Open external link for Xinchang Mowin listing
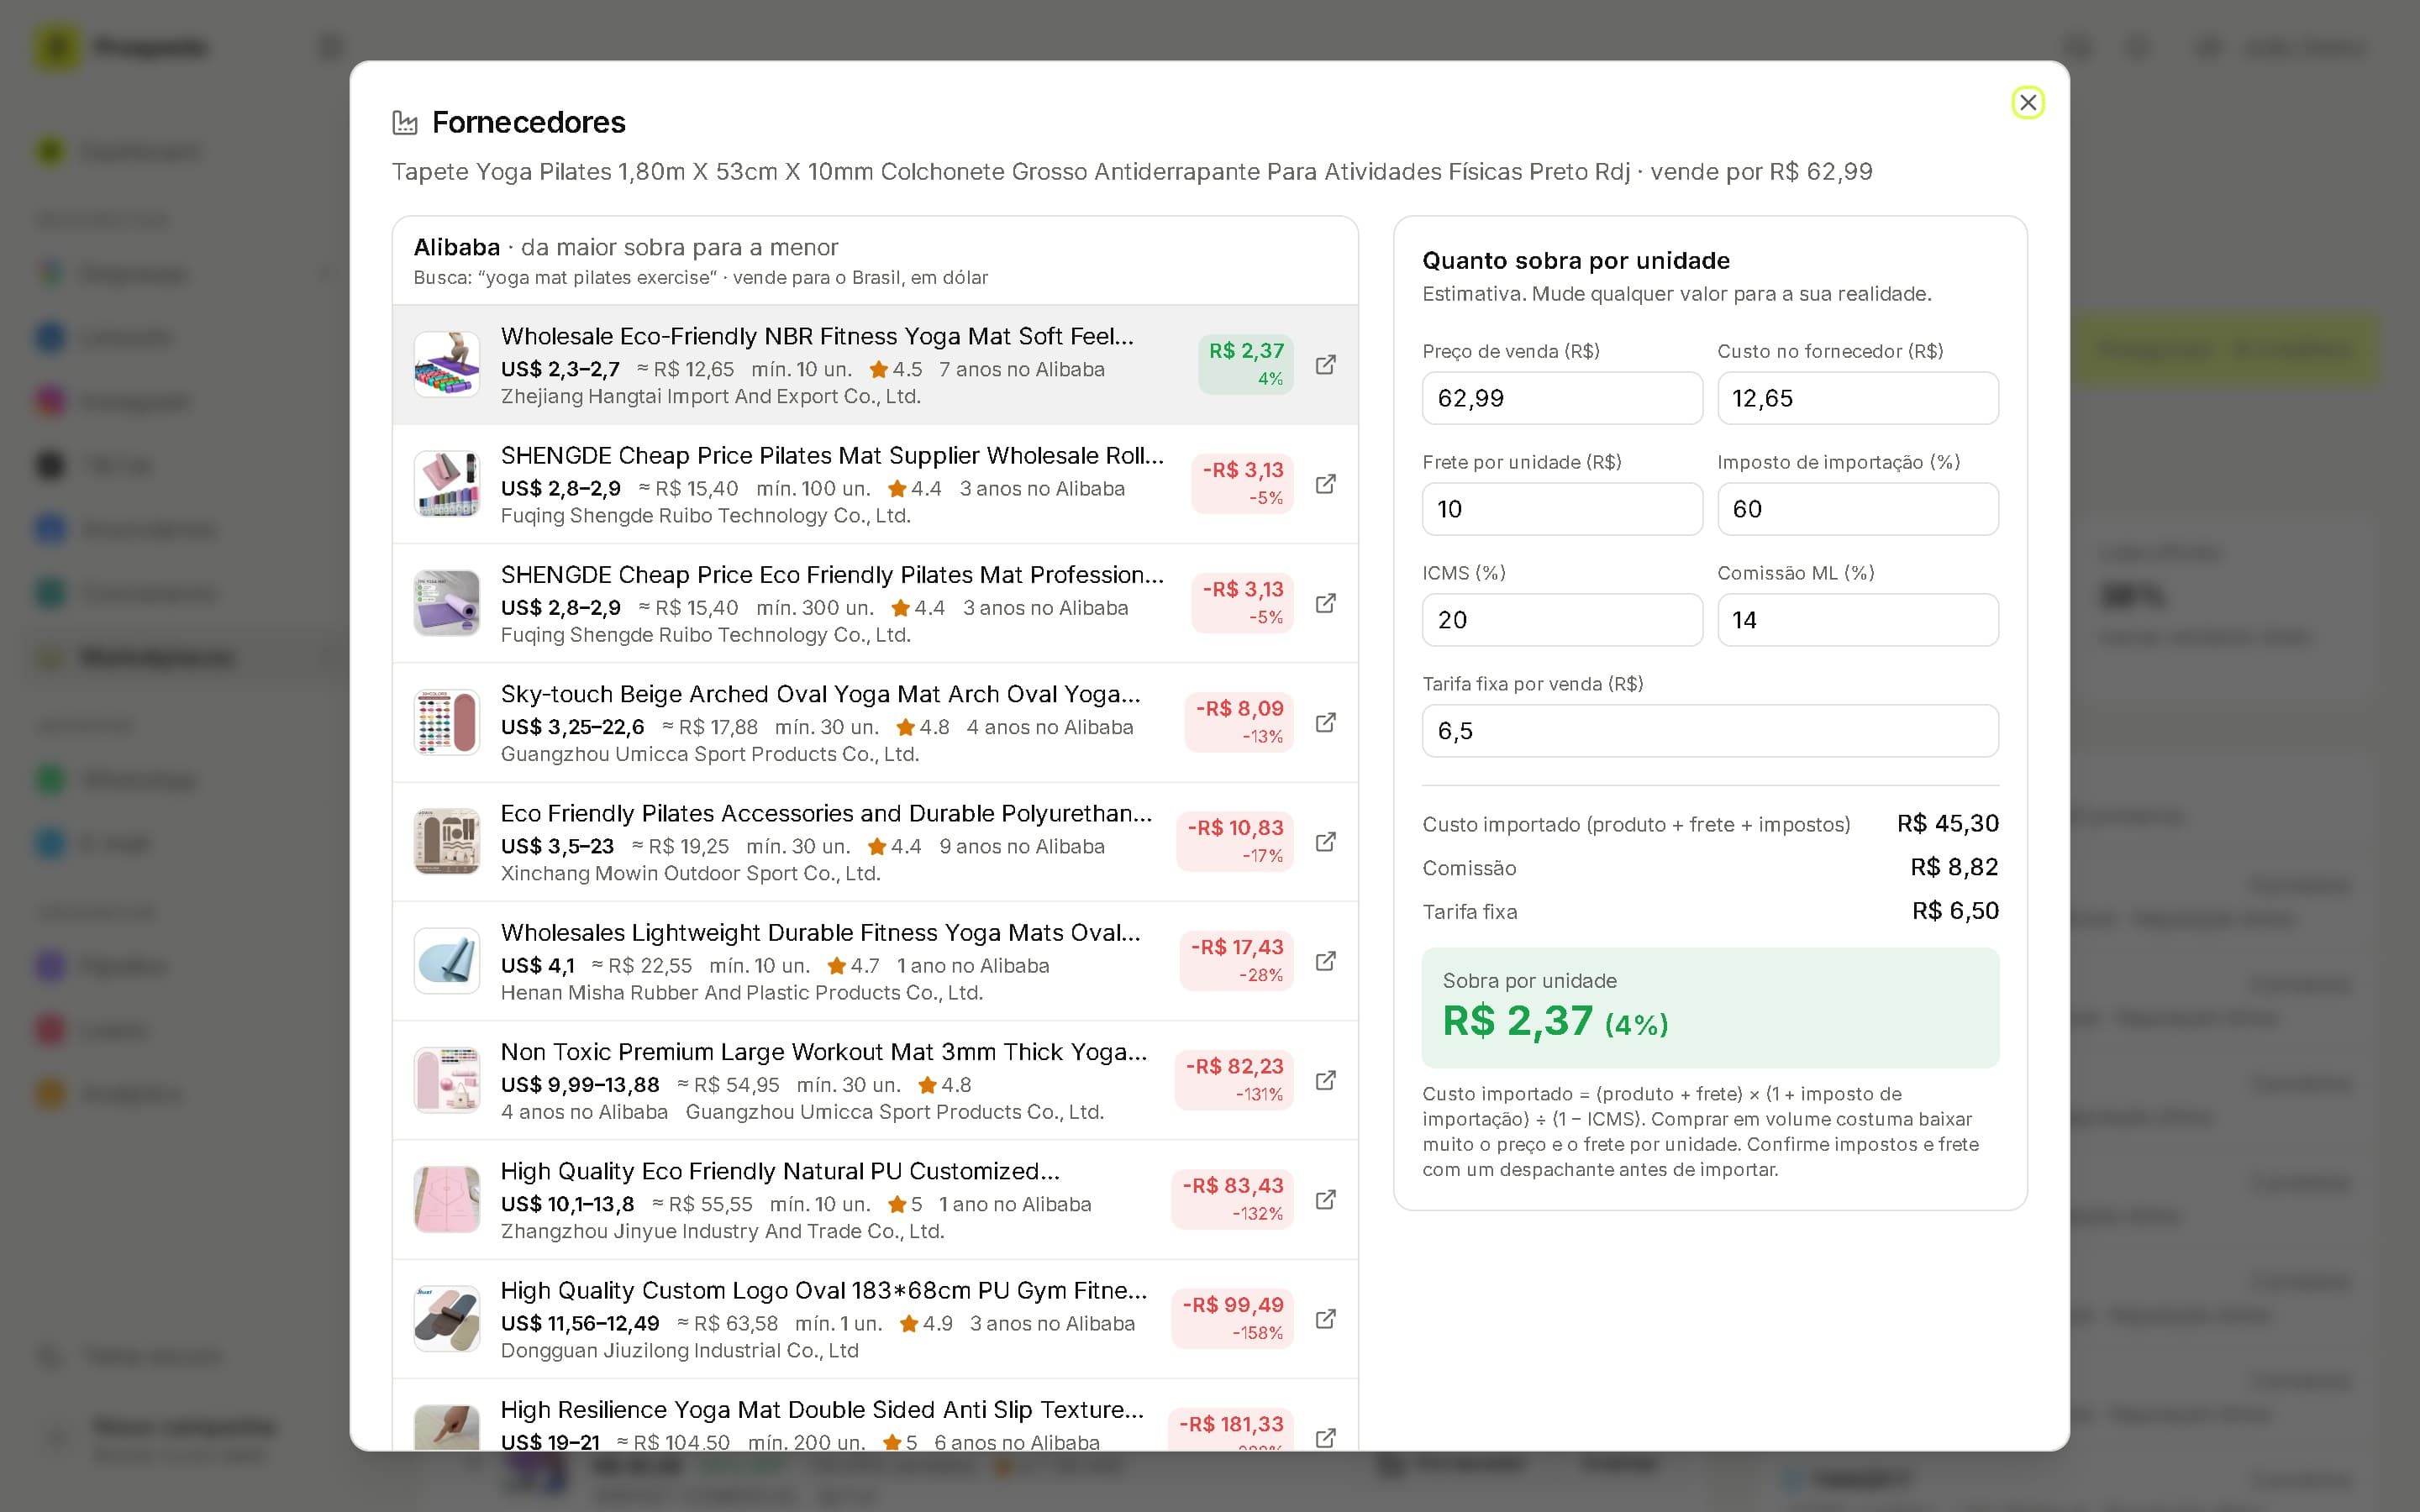 click(1325, 842)
